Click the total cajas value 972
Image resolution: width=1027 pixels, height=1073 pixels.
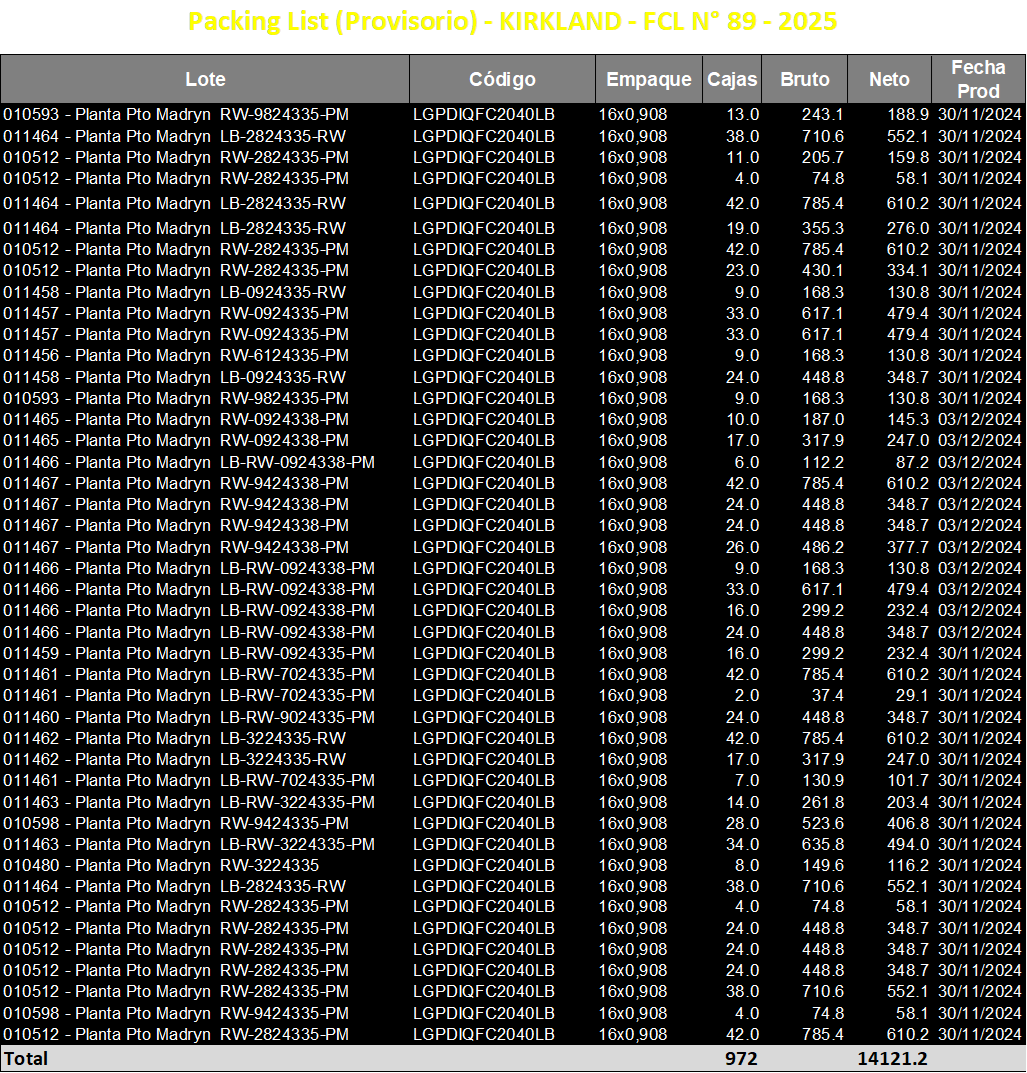(741, 1059)
